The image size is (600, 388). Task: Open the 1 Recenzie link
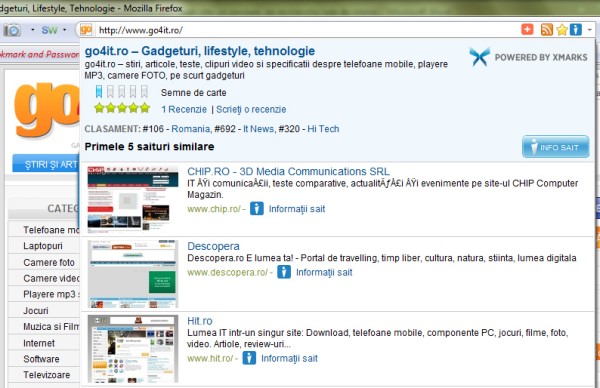coord(184,109)
